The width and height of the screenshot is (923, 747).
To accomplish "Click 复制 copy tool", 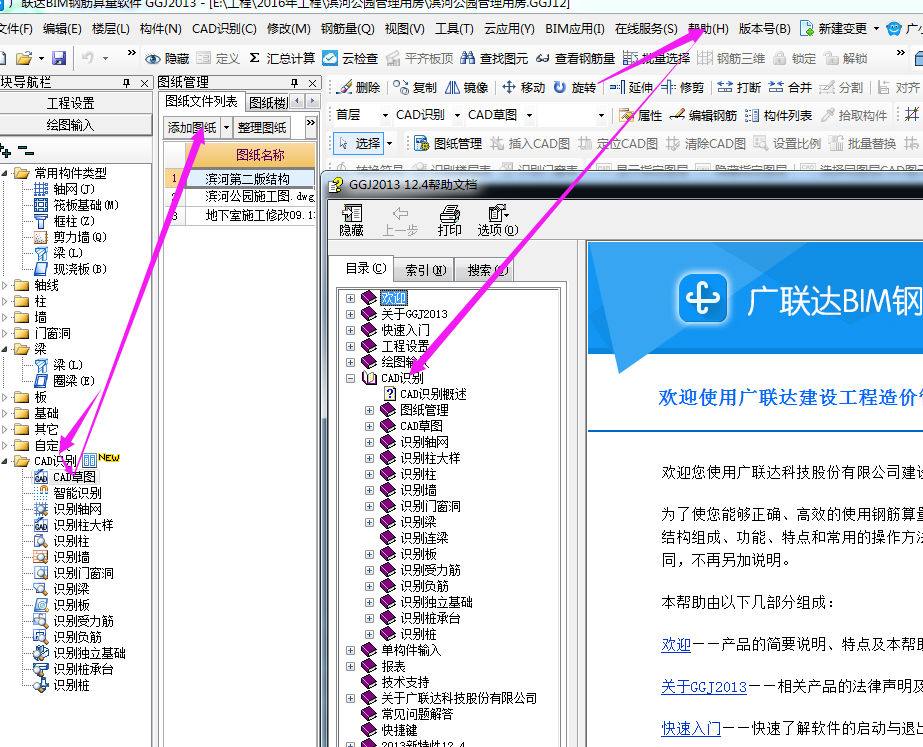I will point(415,87).
